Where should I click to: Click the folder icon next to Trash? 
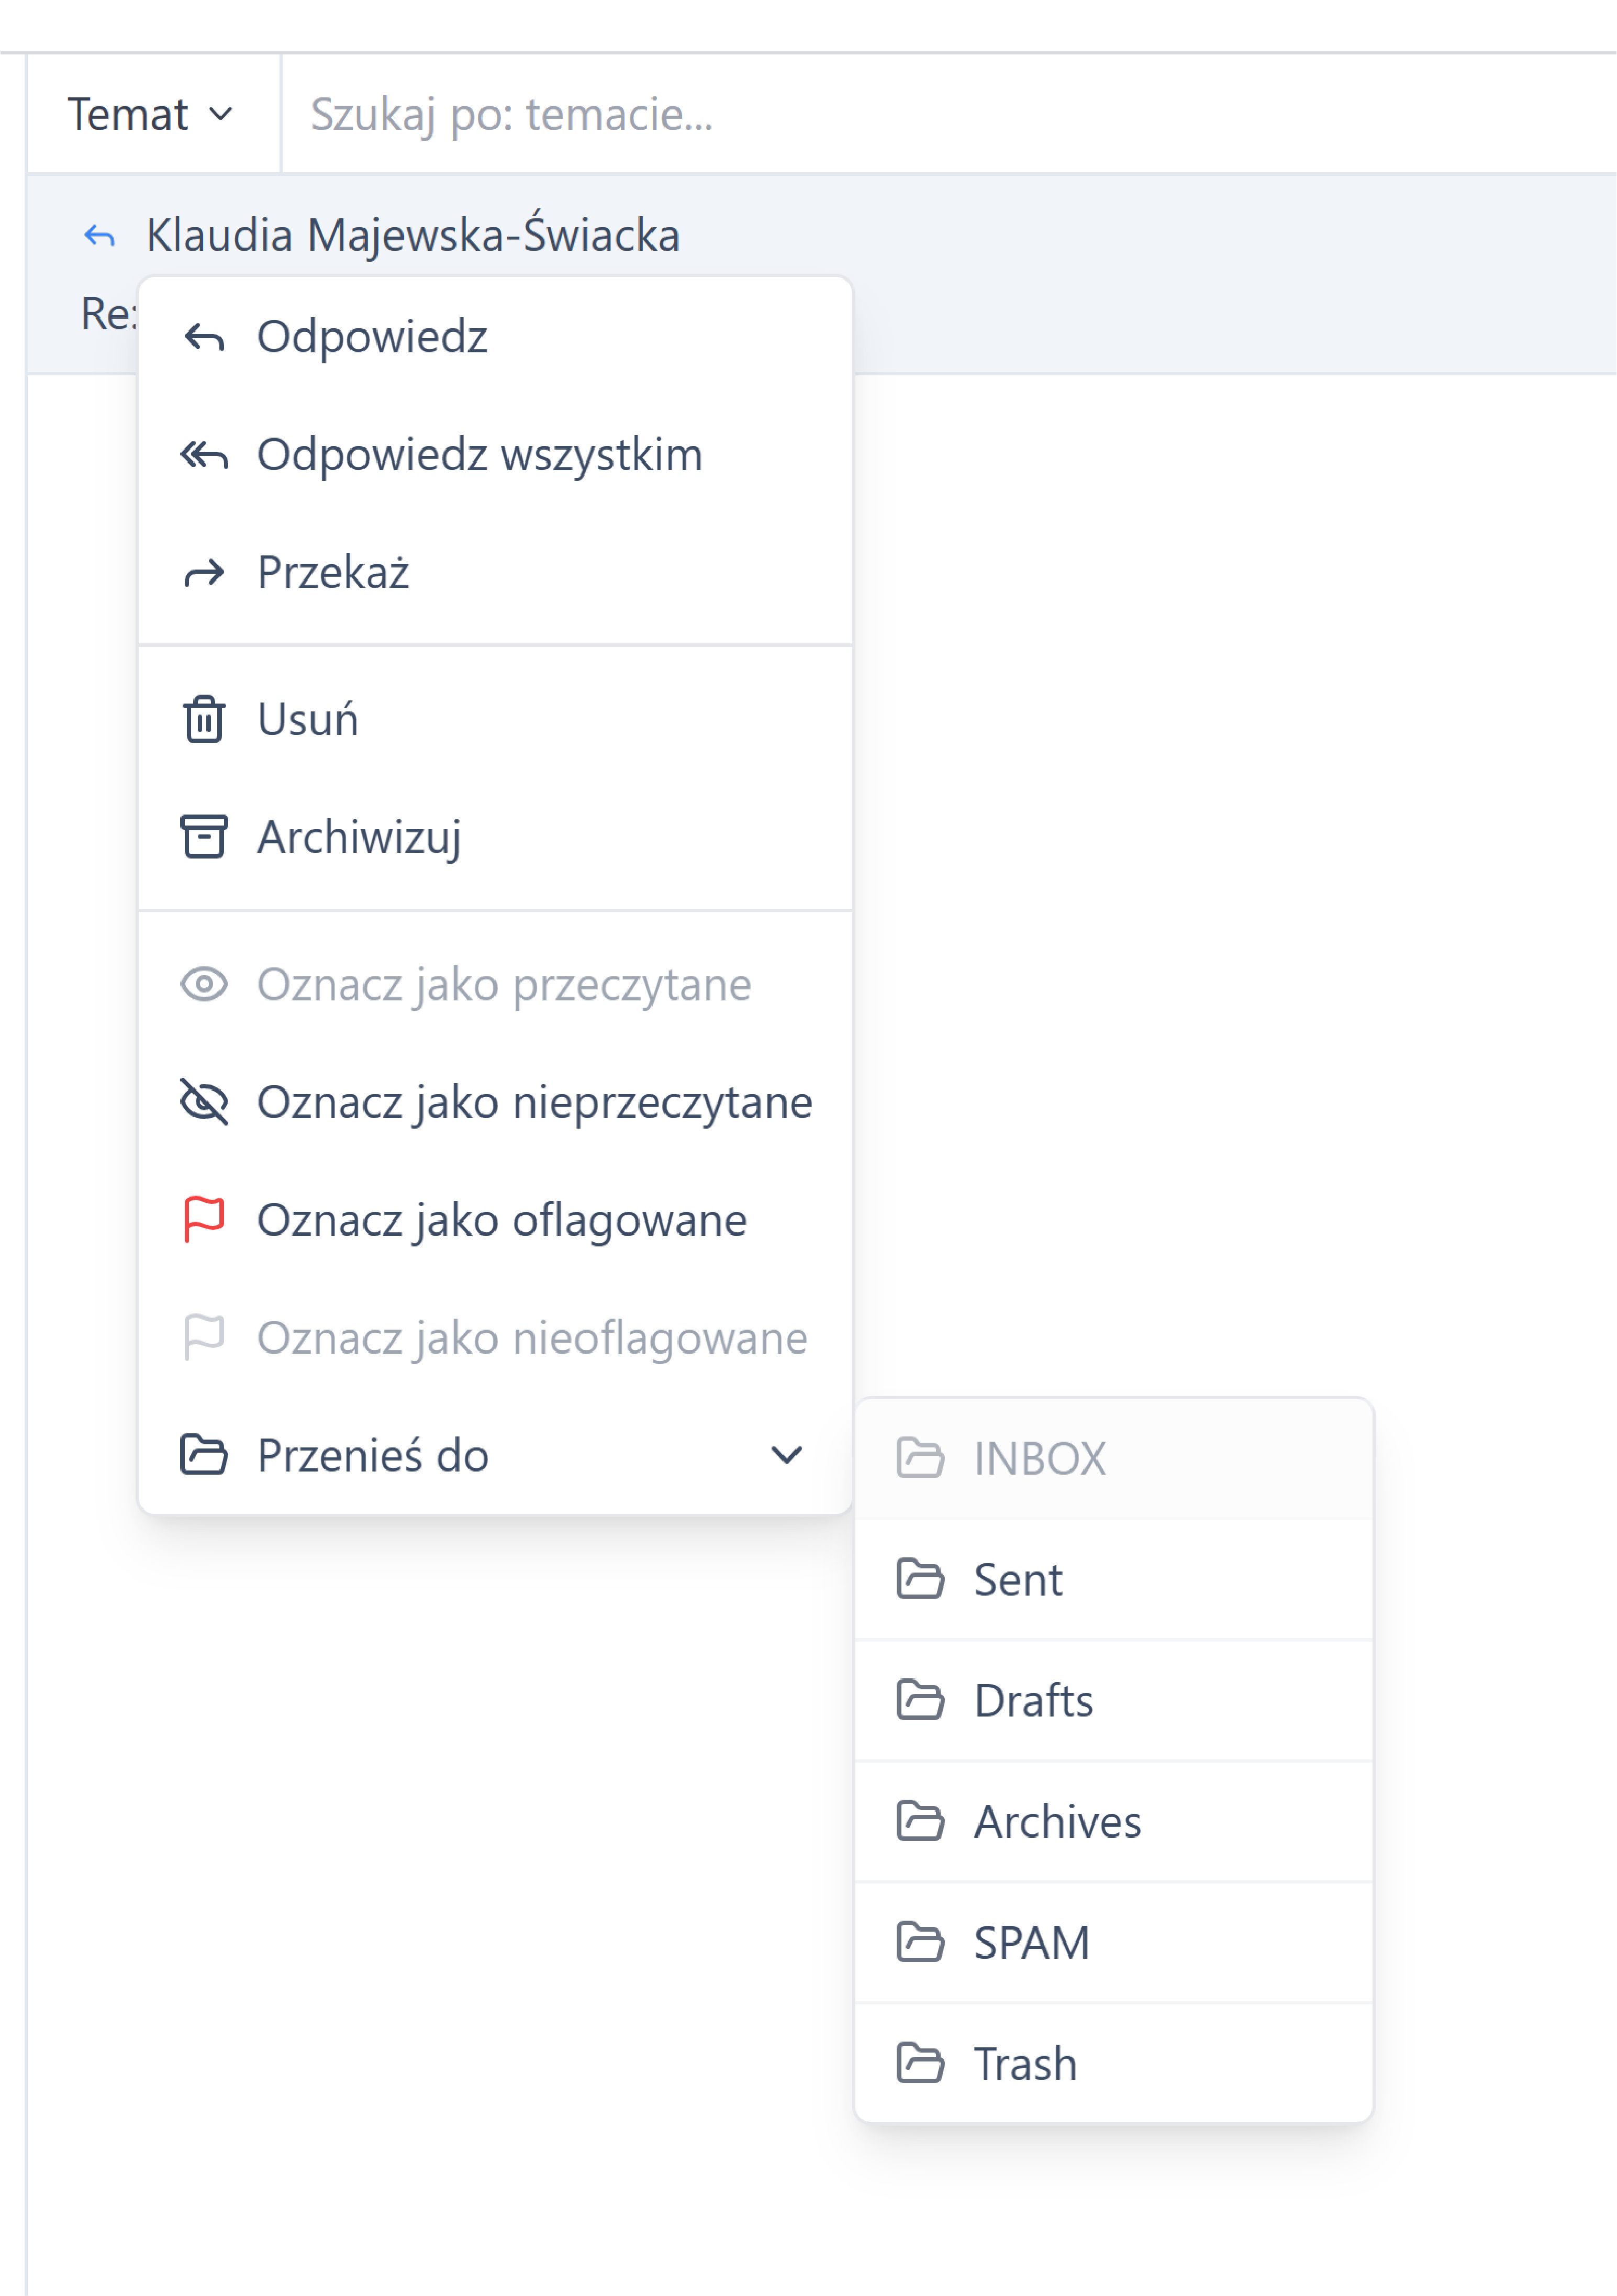(x=919, y=2063)
